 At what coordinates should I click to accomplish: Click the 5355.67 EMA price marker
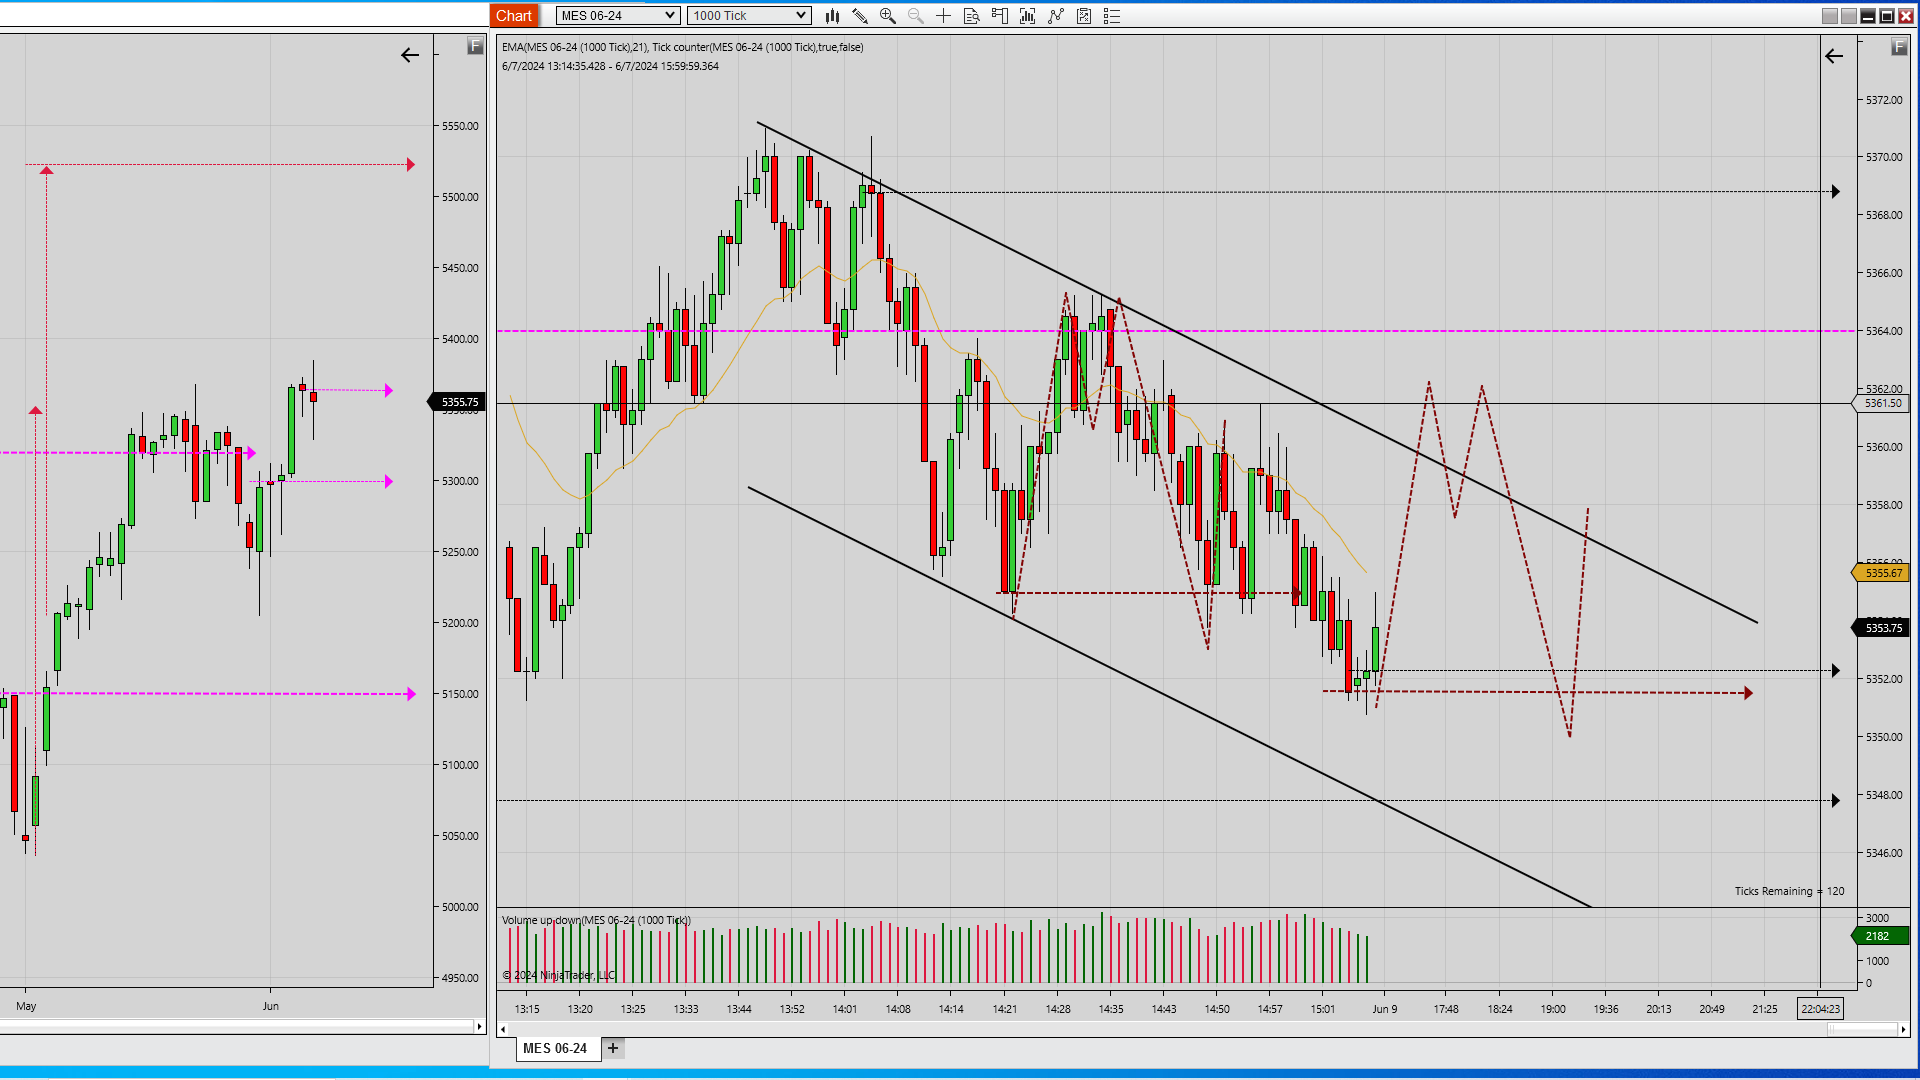[1882, 573]
